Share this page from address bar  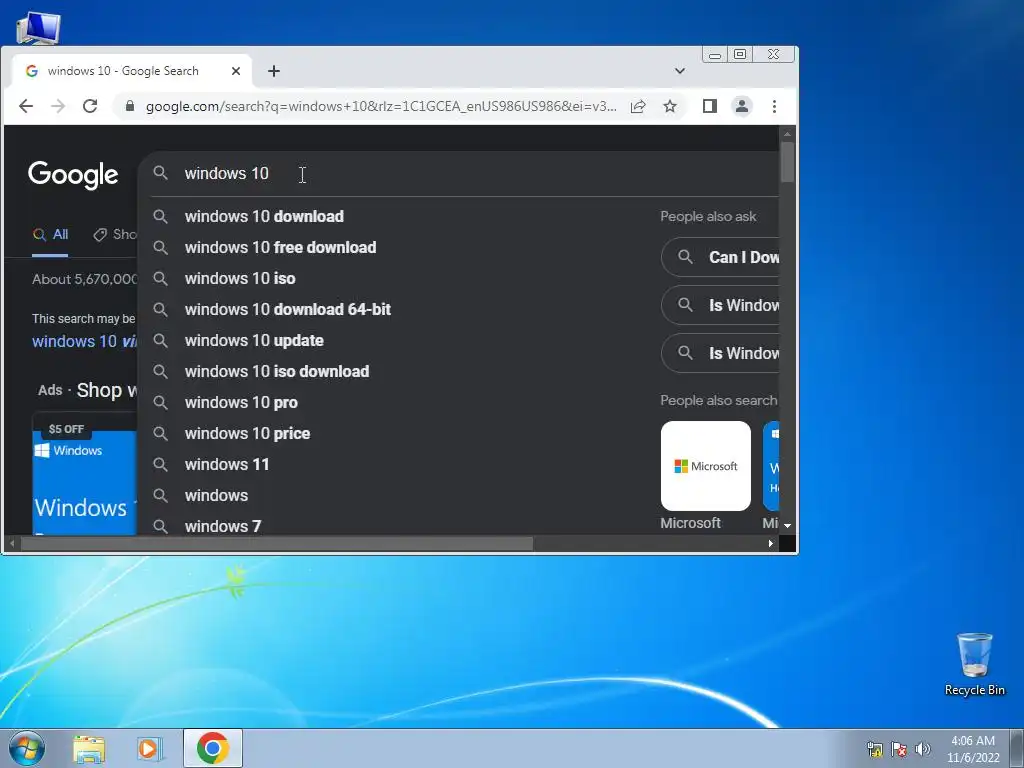coord(638,106)
